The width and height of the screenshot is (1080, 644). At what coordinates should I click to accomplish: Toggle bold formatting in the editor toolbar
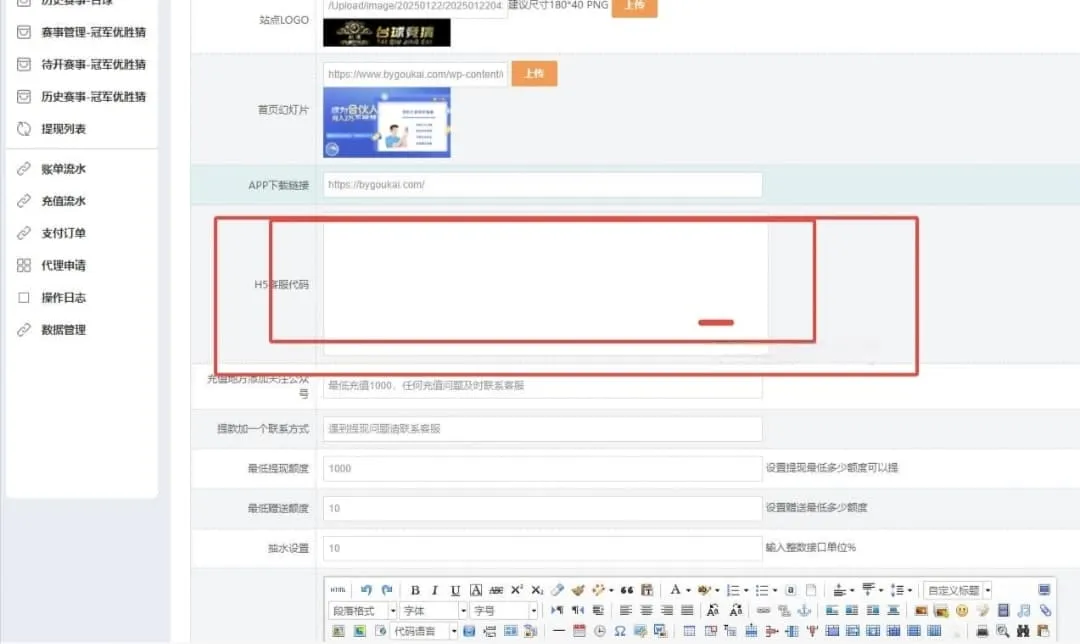coord(415,590)
